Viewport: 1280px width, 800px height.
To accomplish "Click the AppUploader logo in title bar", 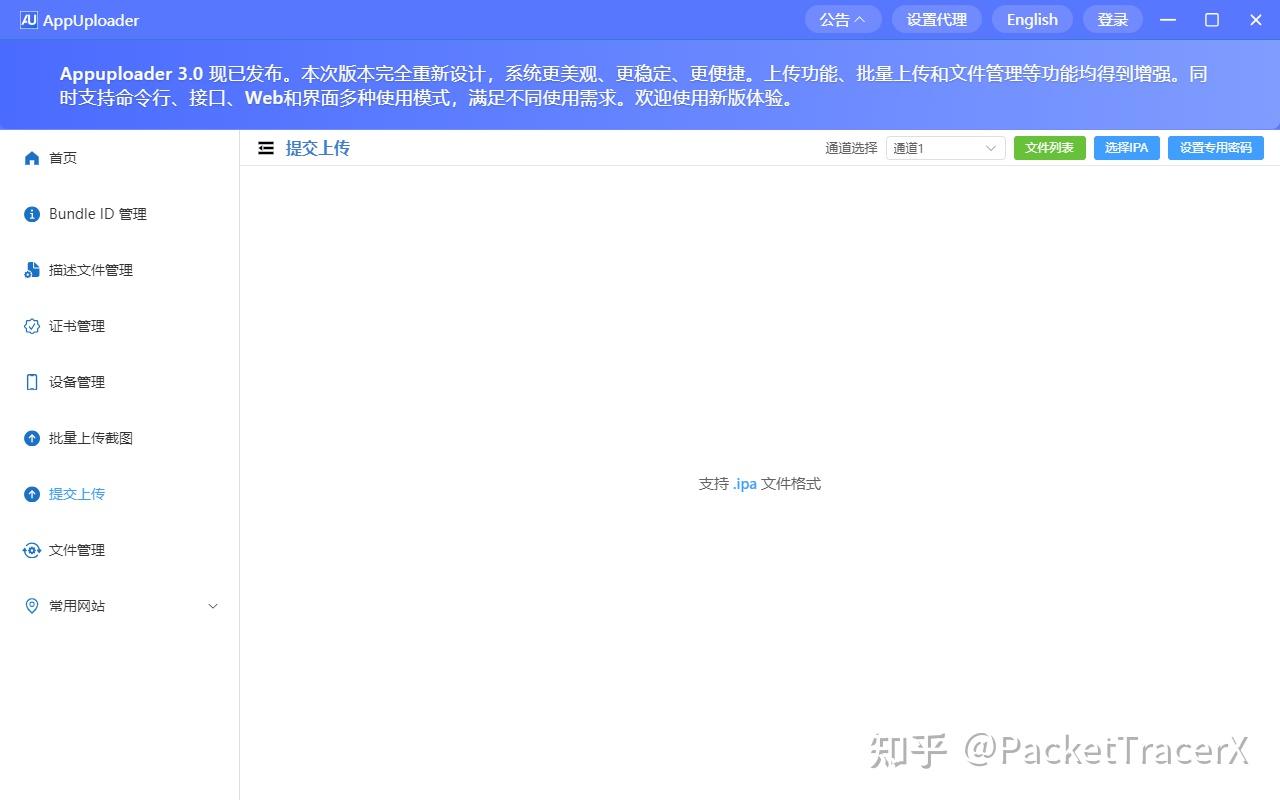I will (28, 20).
